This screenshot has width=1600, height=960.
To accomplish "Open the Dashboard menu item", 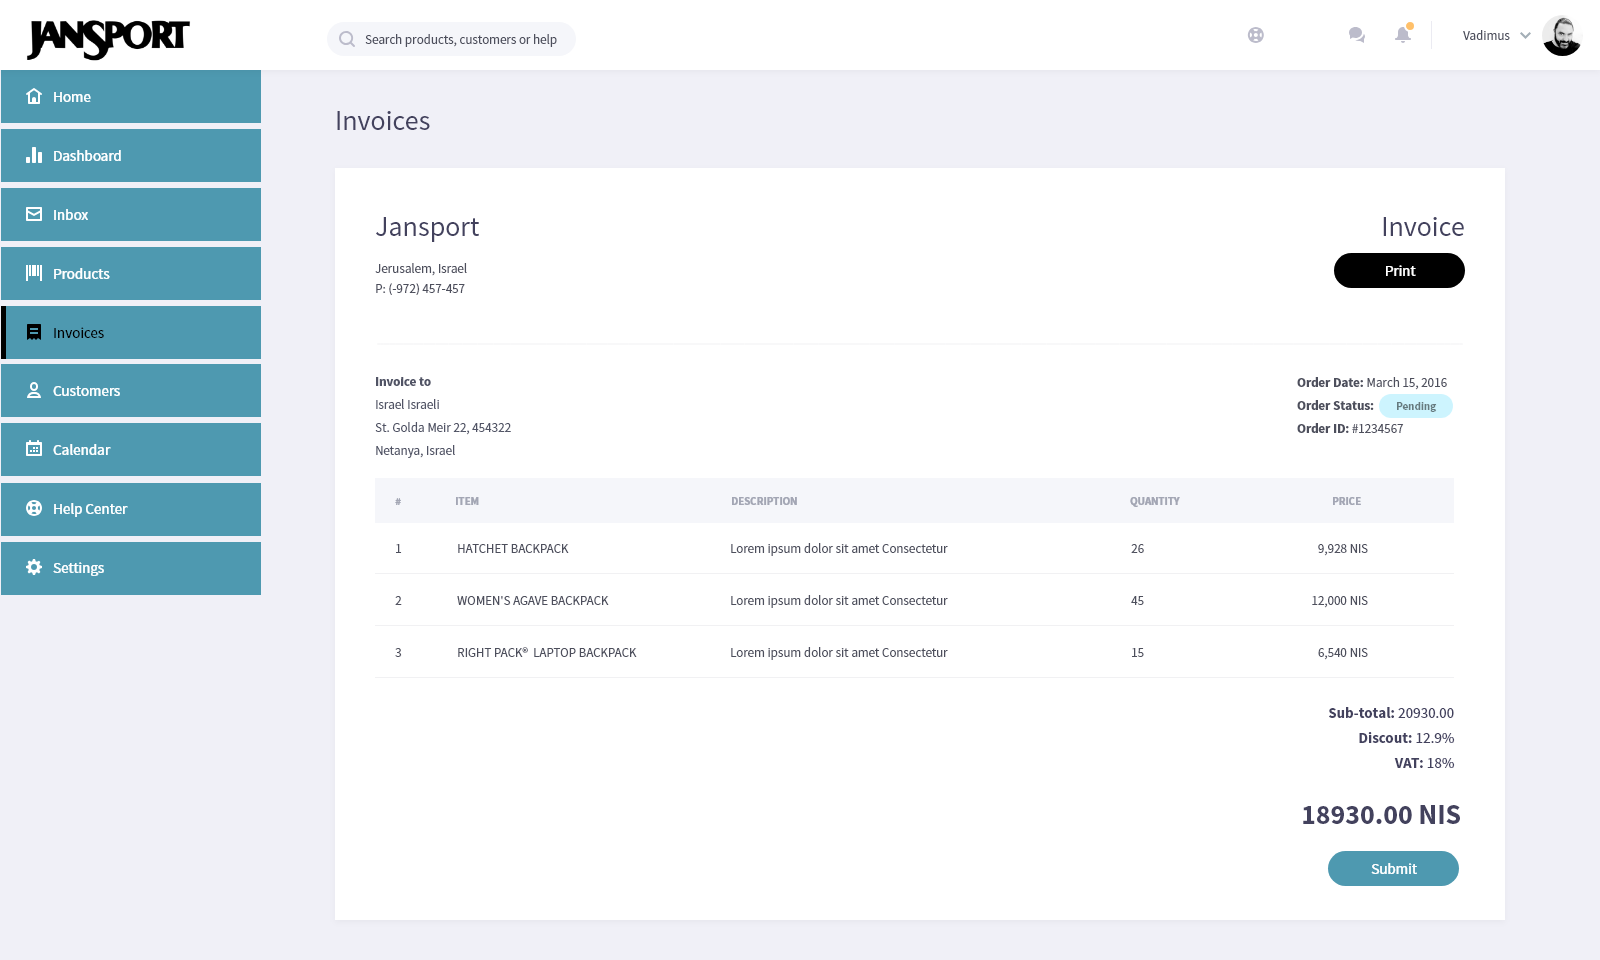I will click(x=131, y=155).
